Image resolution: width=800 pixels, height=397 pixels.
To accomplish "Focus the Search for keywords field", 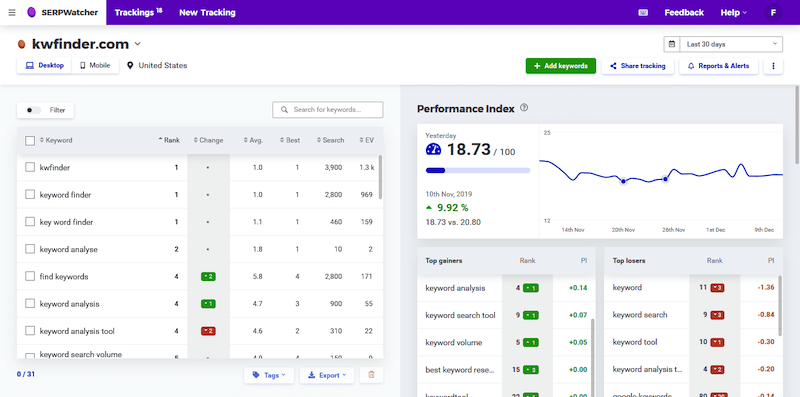I will tap(328, 110).
